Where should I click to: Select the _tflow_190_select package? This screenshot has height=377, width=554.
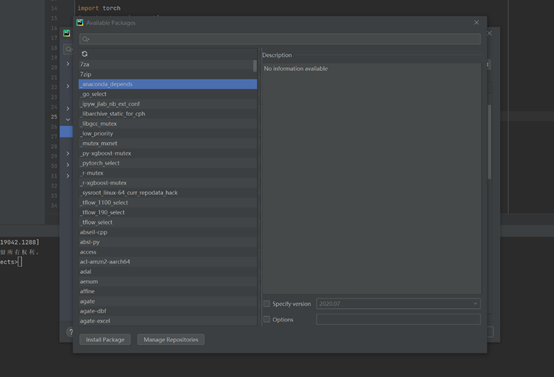[167, 212]
